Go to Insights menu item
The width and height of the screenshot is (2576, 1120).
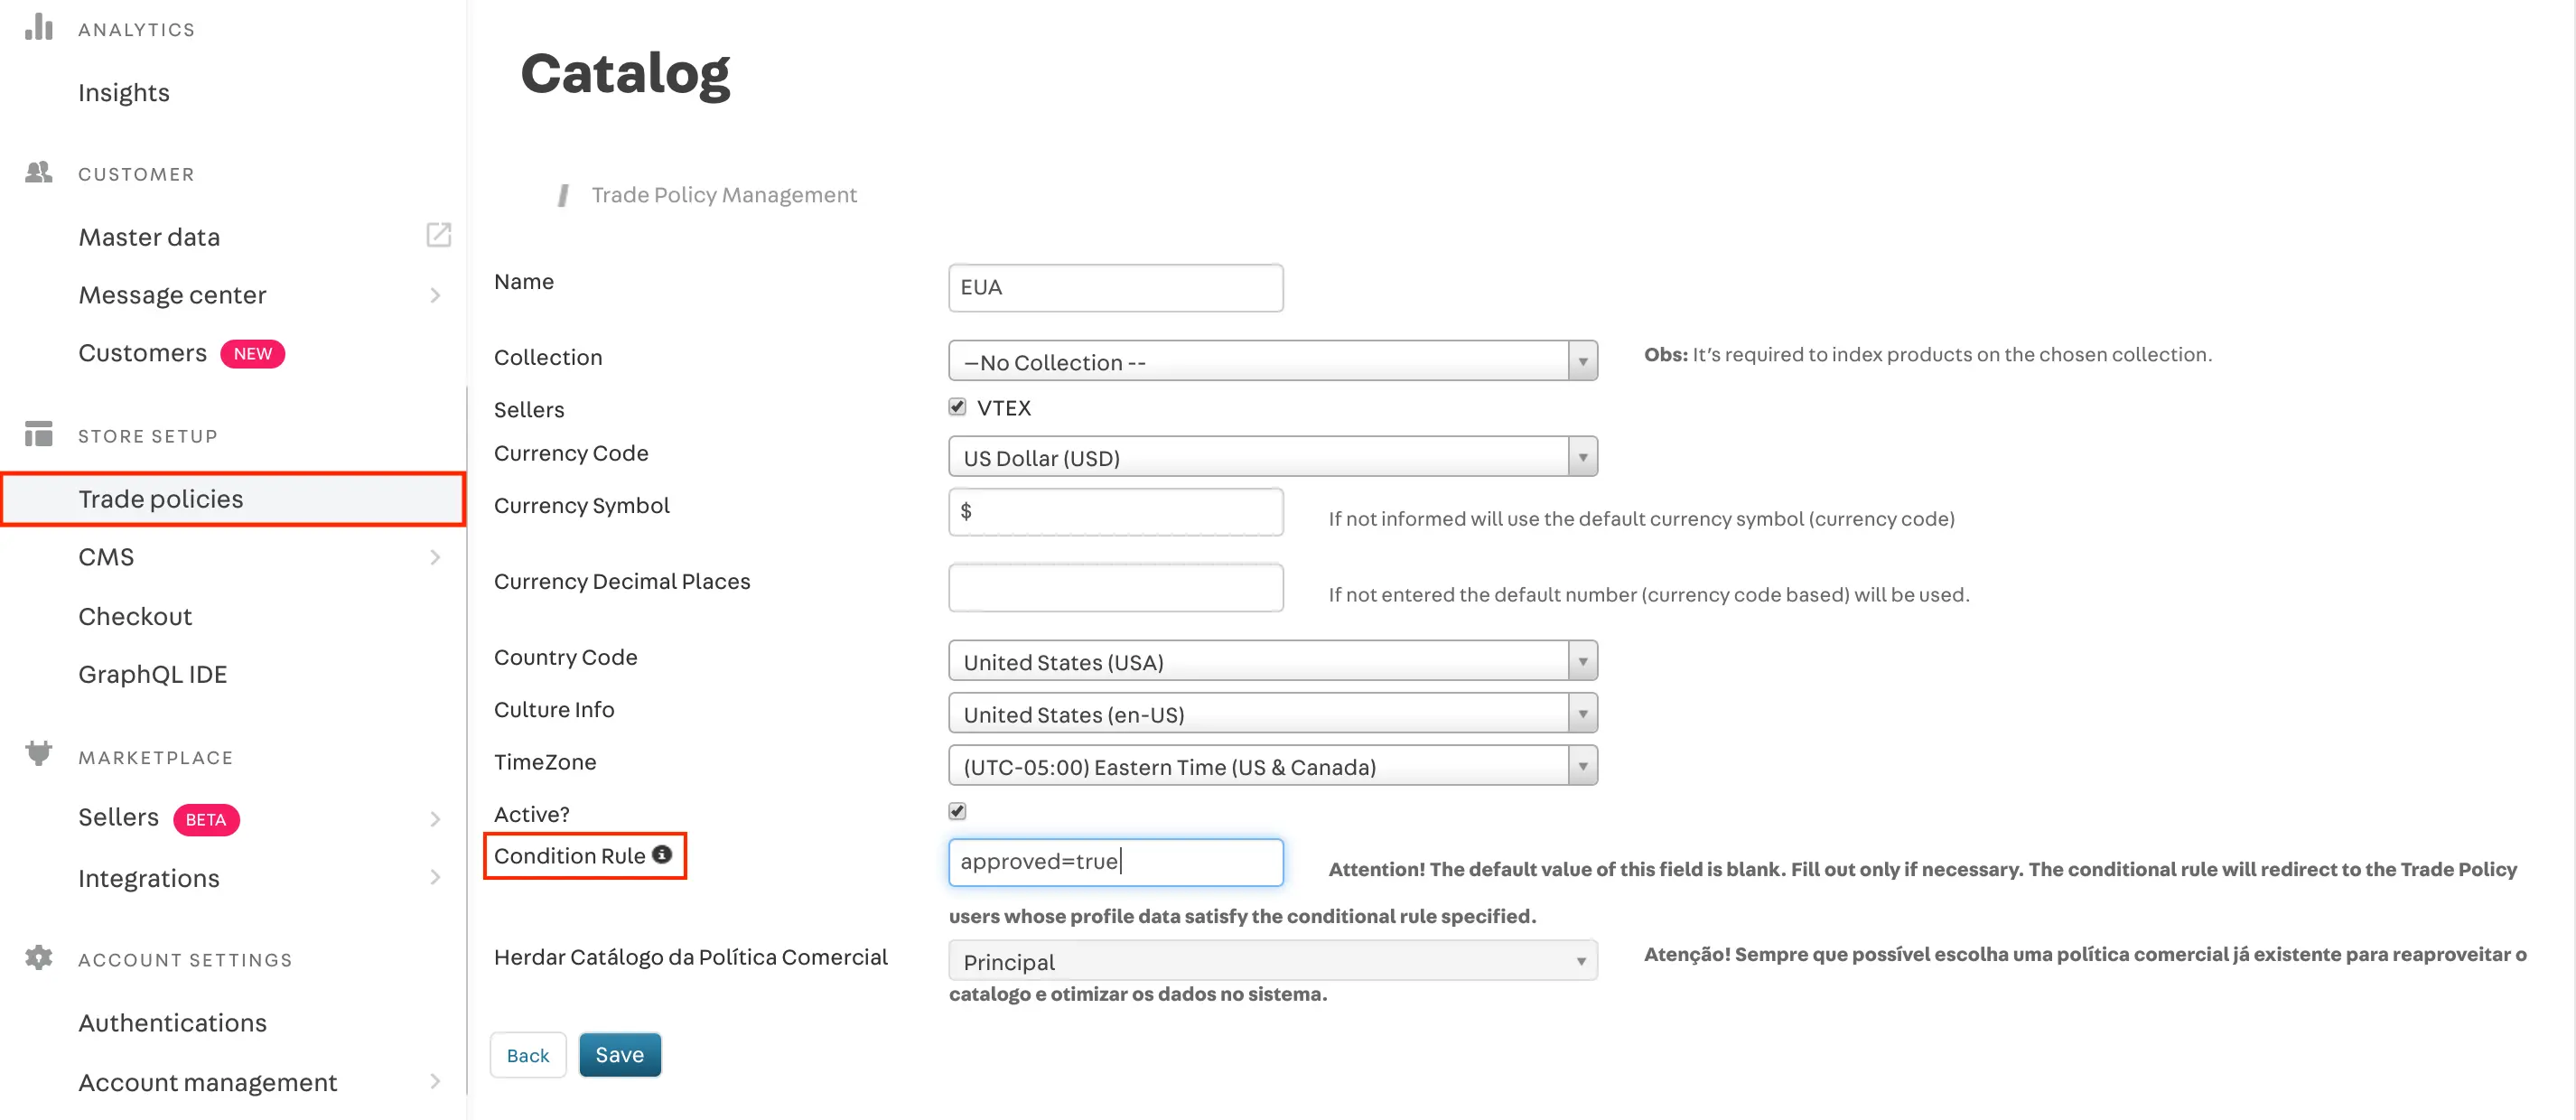pos(124,93)
